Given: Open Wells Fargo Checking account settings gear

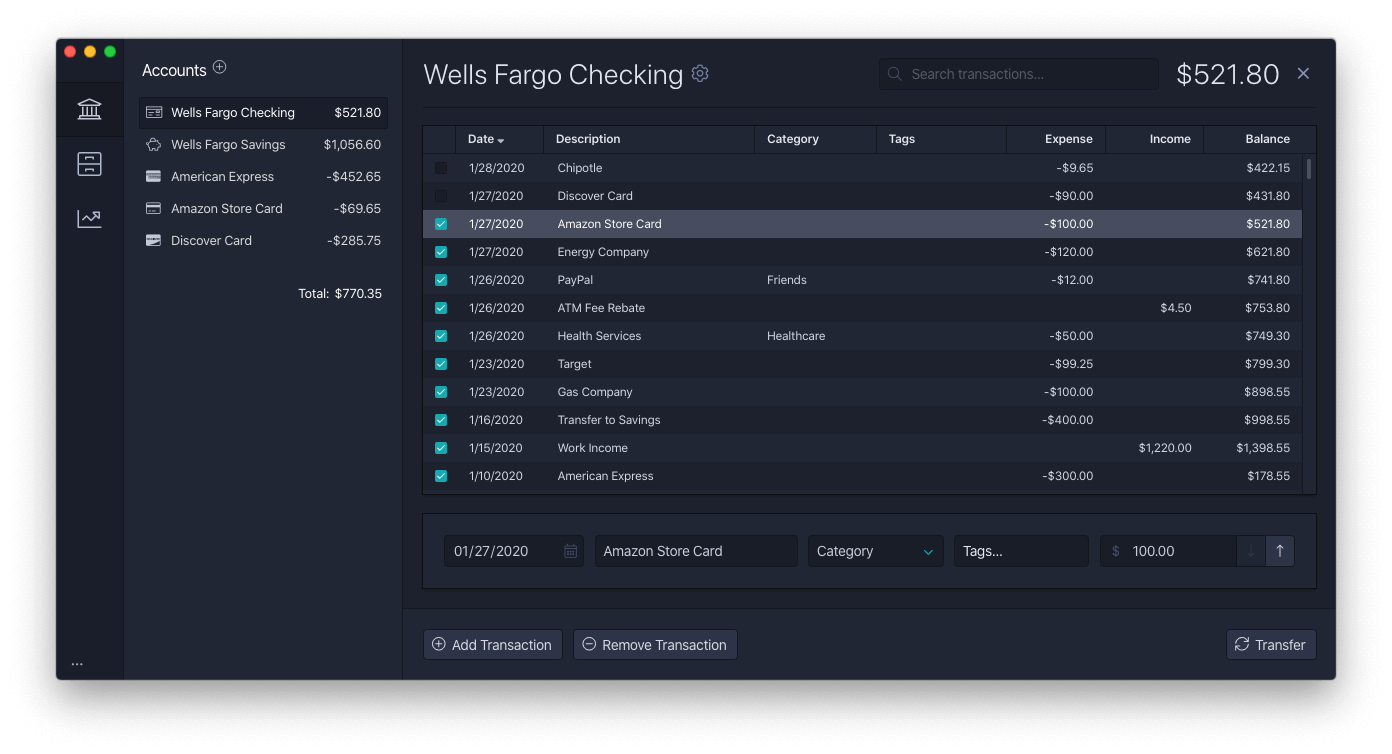Looking at the screenshot, I should pyautogui.click(x=699, y=73).
